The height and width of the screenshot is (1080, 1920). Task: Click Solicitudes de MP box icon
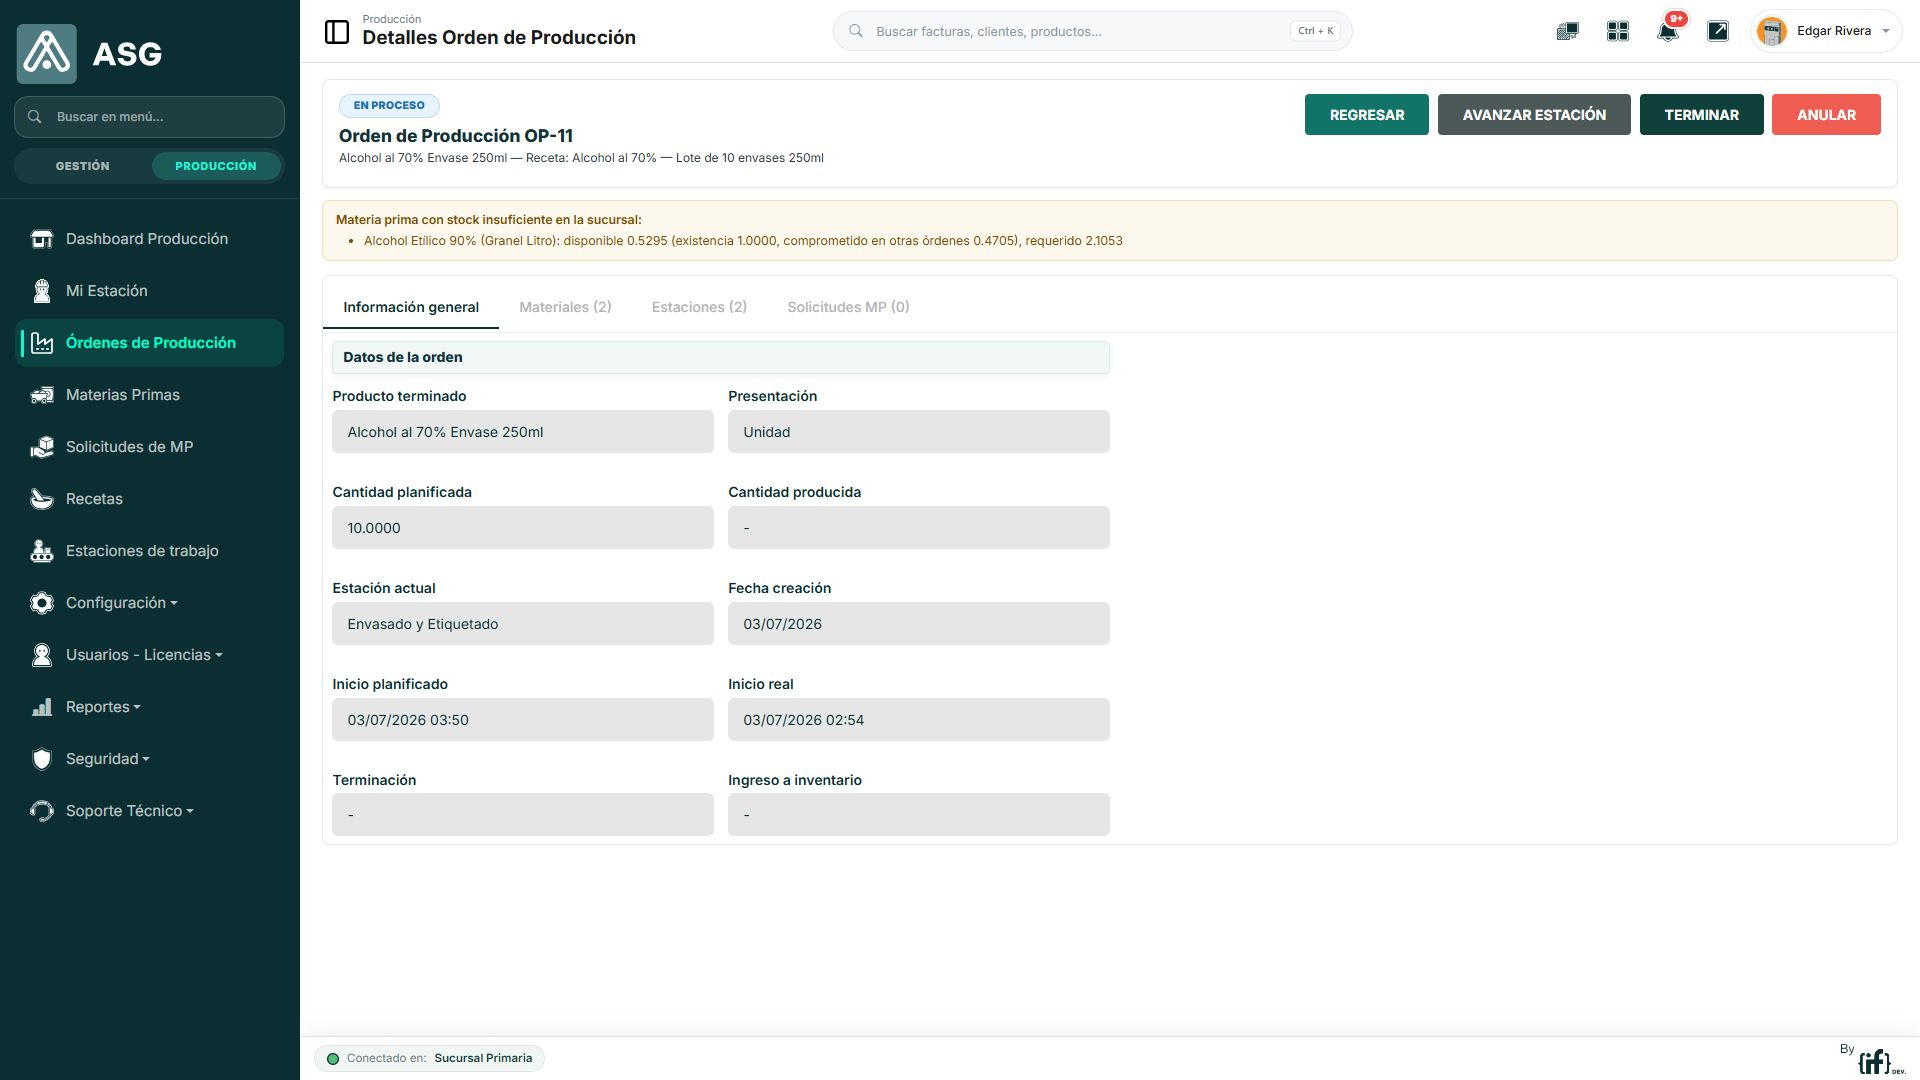42,447
